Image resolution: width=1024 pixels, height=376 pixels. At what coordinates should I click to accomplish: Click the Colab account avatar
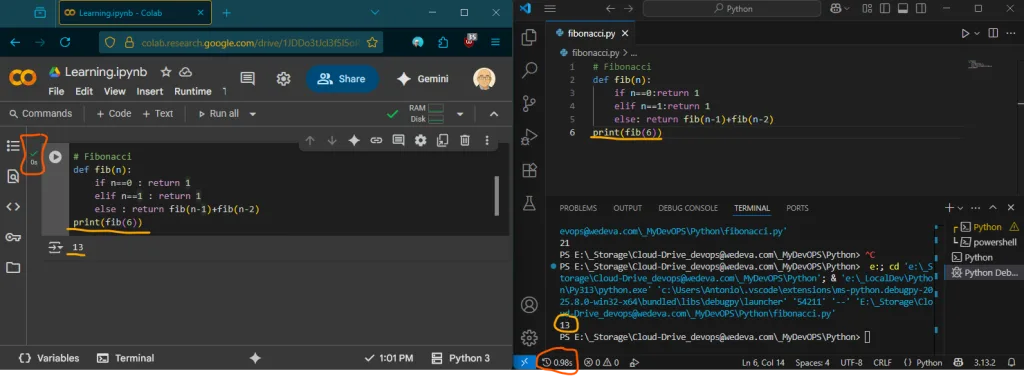pyautogui.click(x=484, y=79)
